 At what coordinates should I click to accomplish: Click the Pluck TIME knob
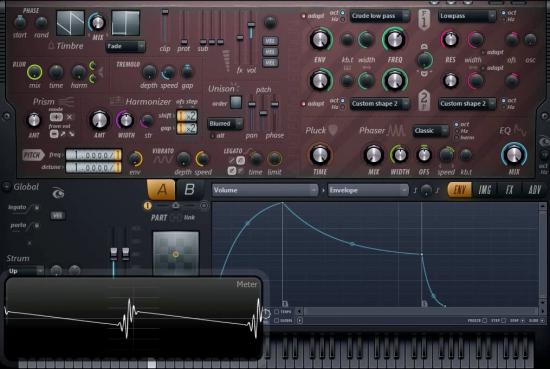[x=320, y=155]
